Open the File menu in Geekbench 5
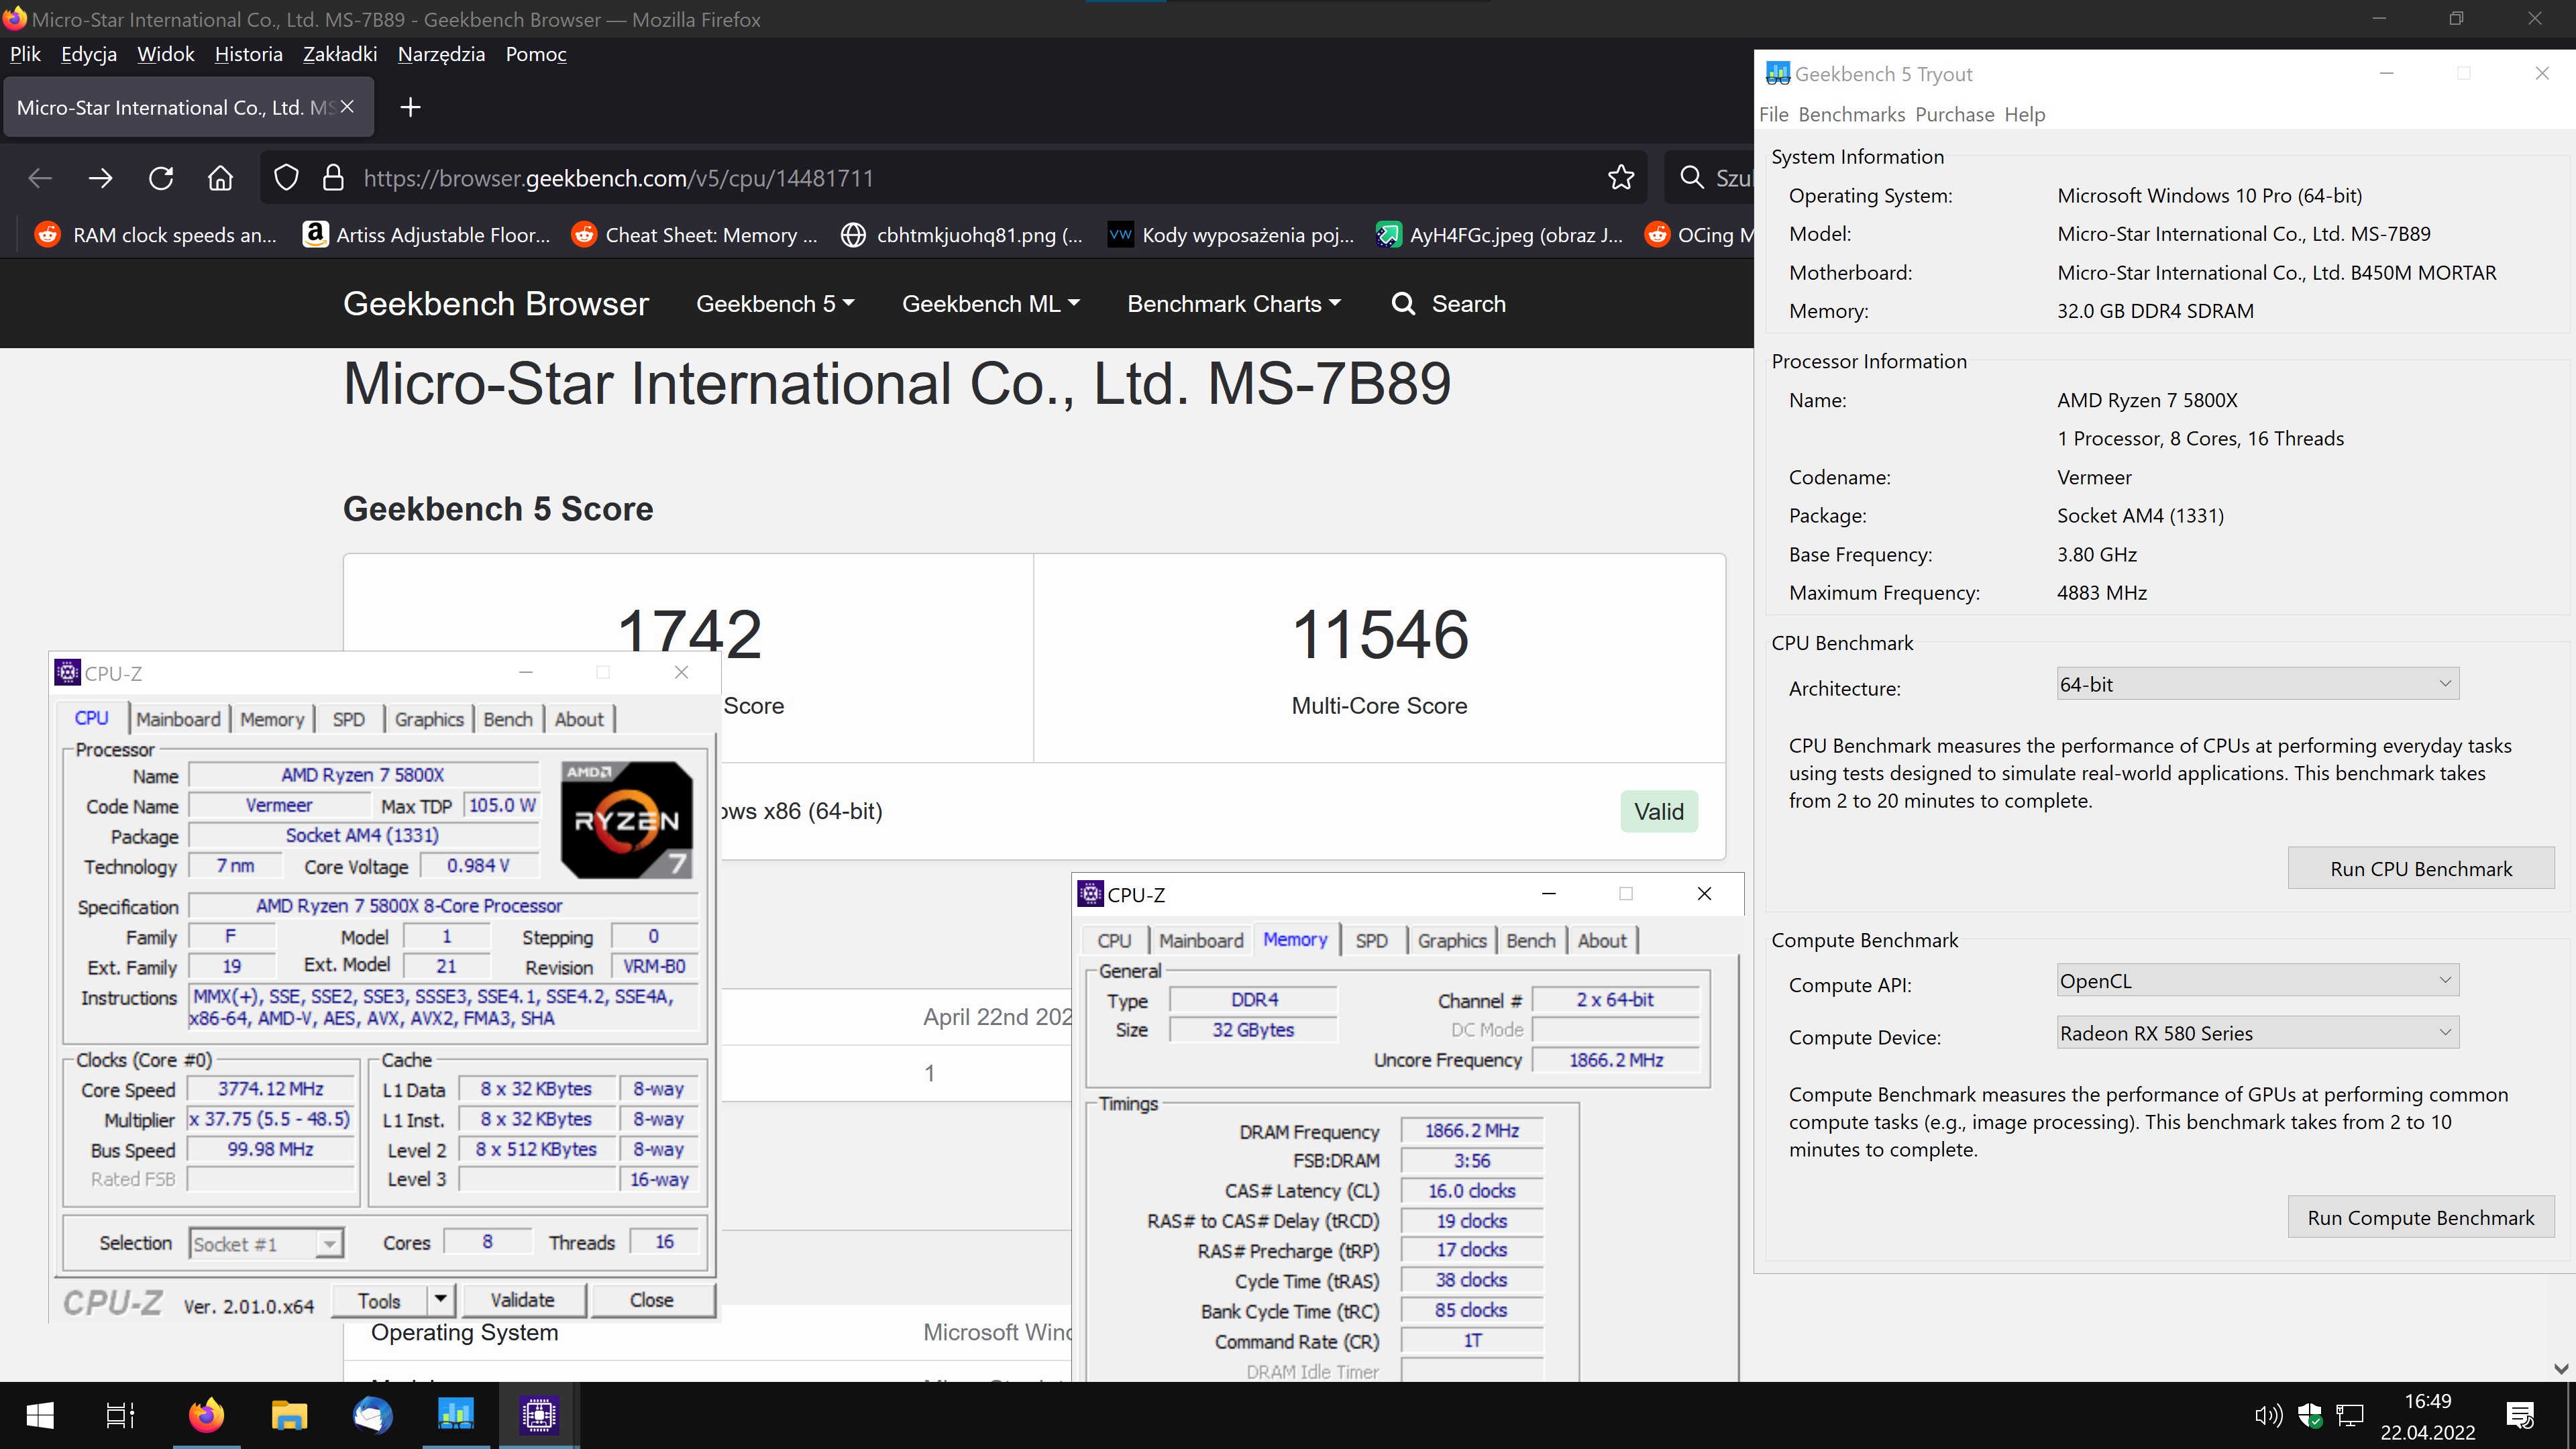Screen dimensions: 2576x1449 1773,114
